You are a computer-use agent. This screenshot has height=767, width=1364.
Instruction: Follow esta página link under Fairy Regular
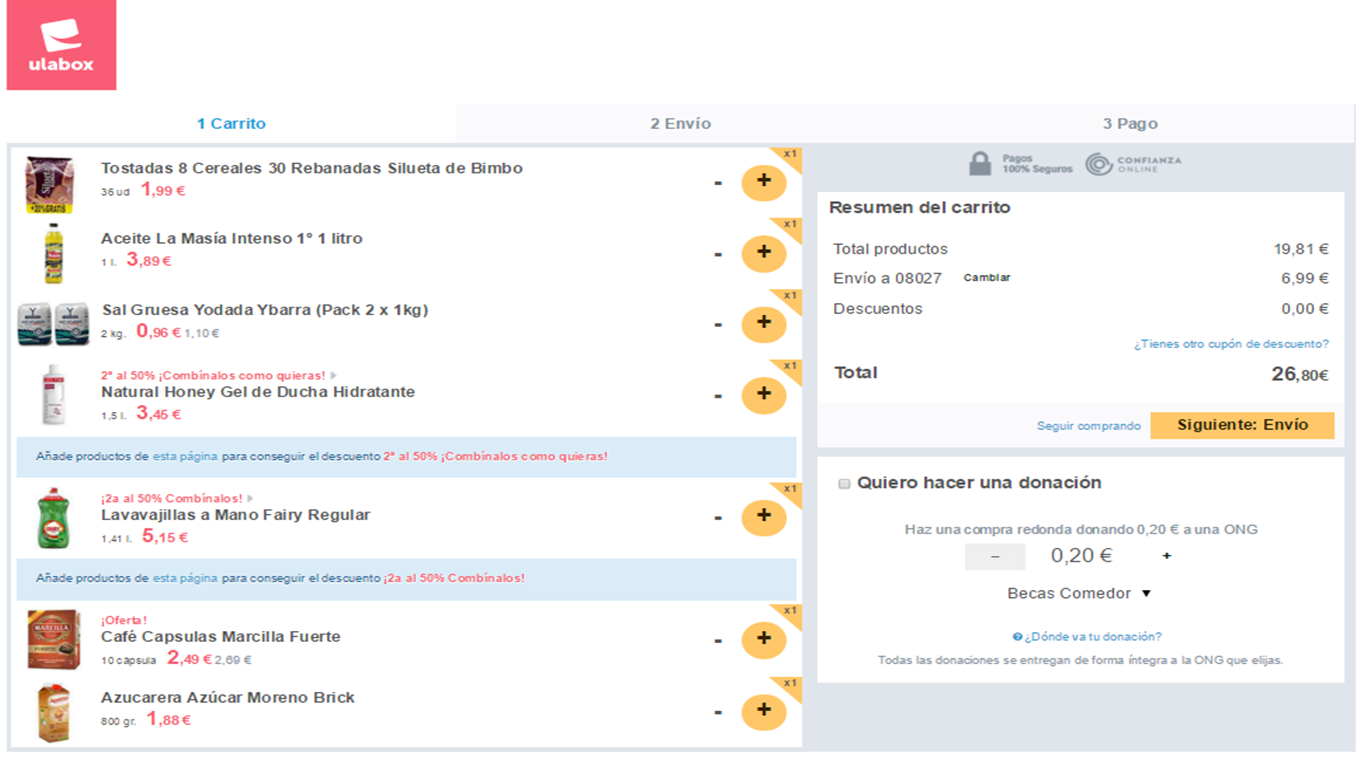point(184,578)
